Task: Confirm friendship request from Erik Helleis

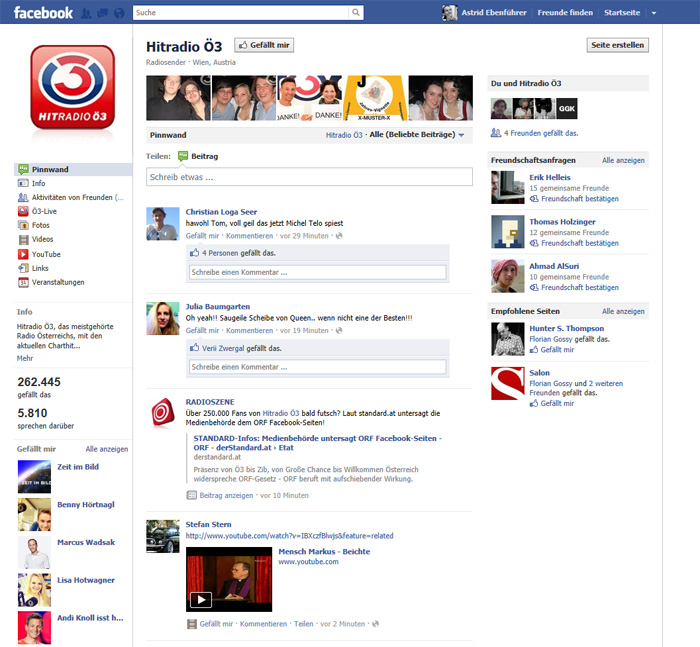Action: (575, 199)
